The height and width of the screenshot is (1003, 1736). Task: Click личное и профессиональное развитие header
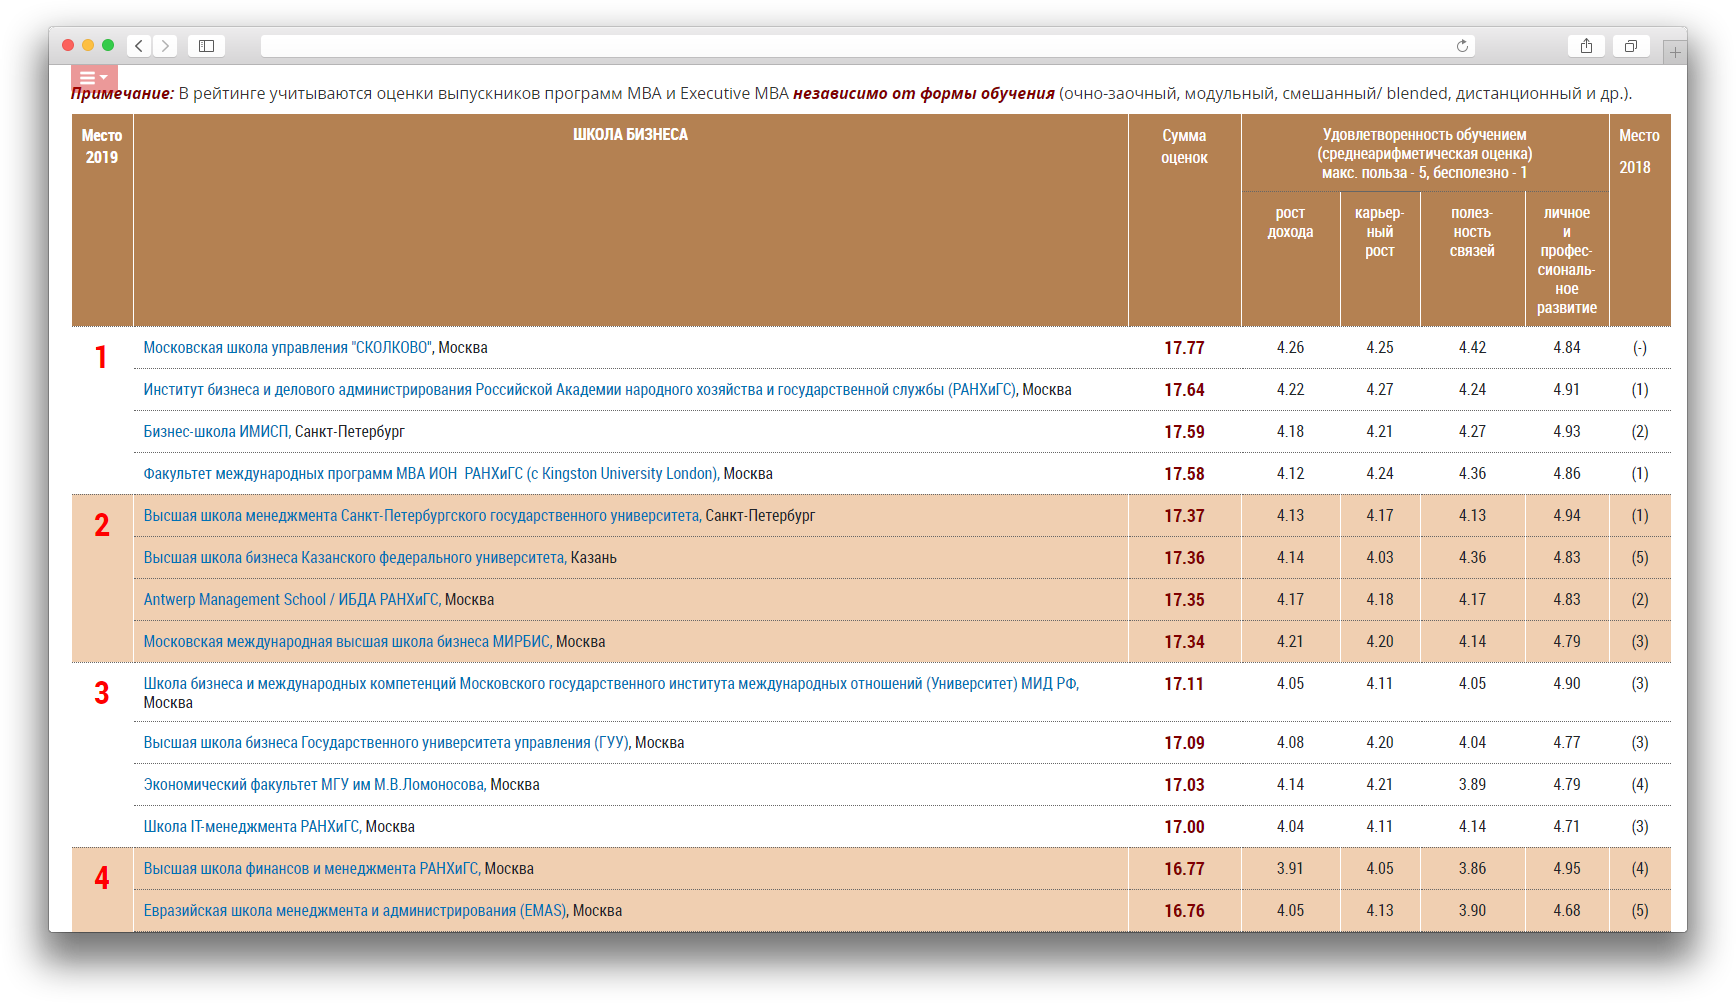pyautogui.click(x=1566, y=260)
